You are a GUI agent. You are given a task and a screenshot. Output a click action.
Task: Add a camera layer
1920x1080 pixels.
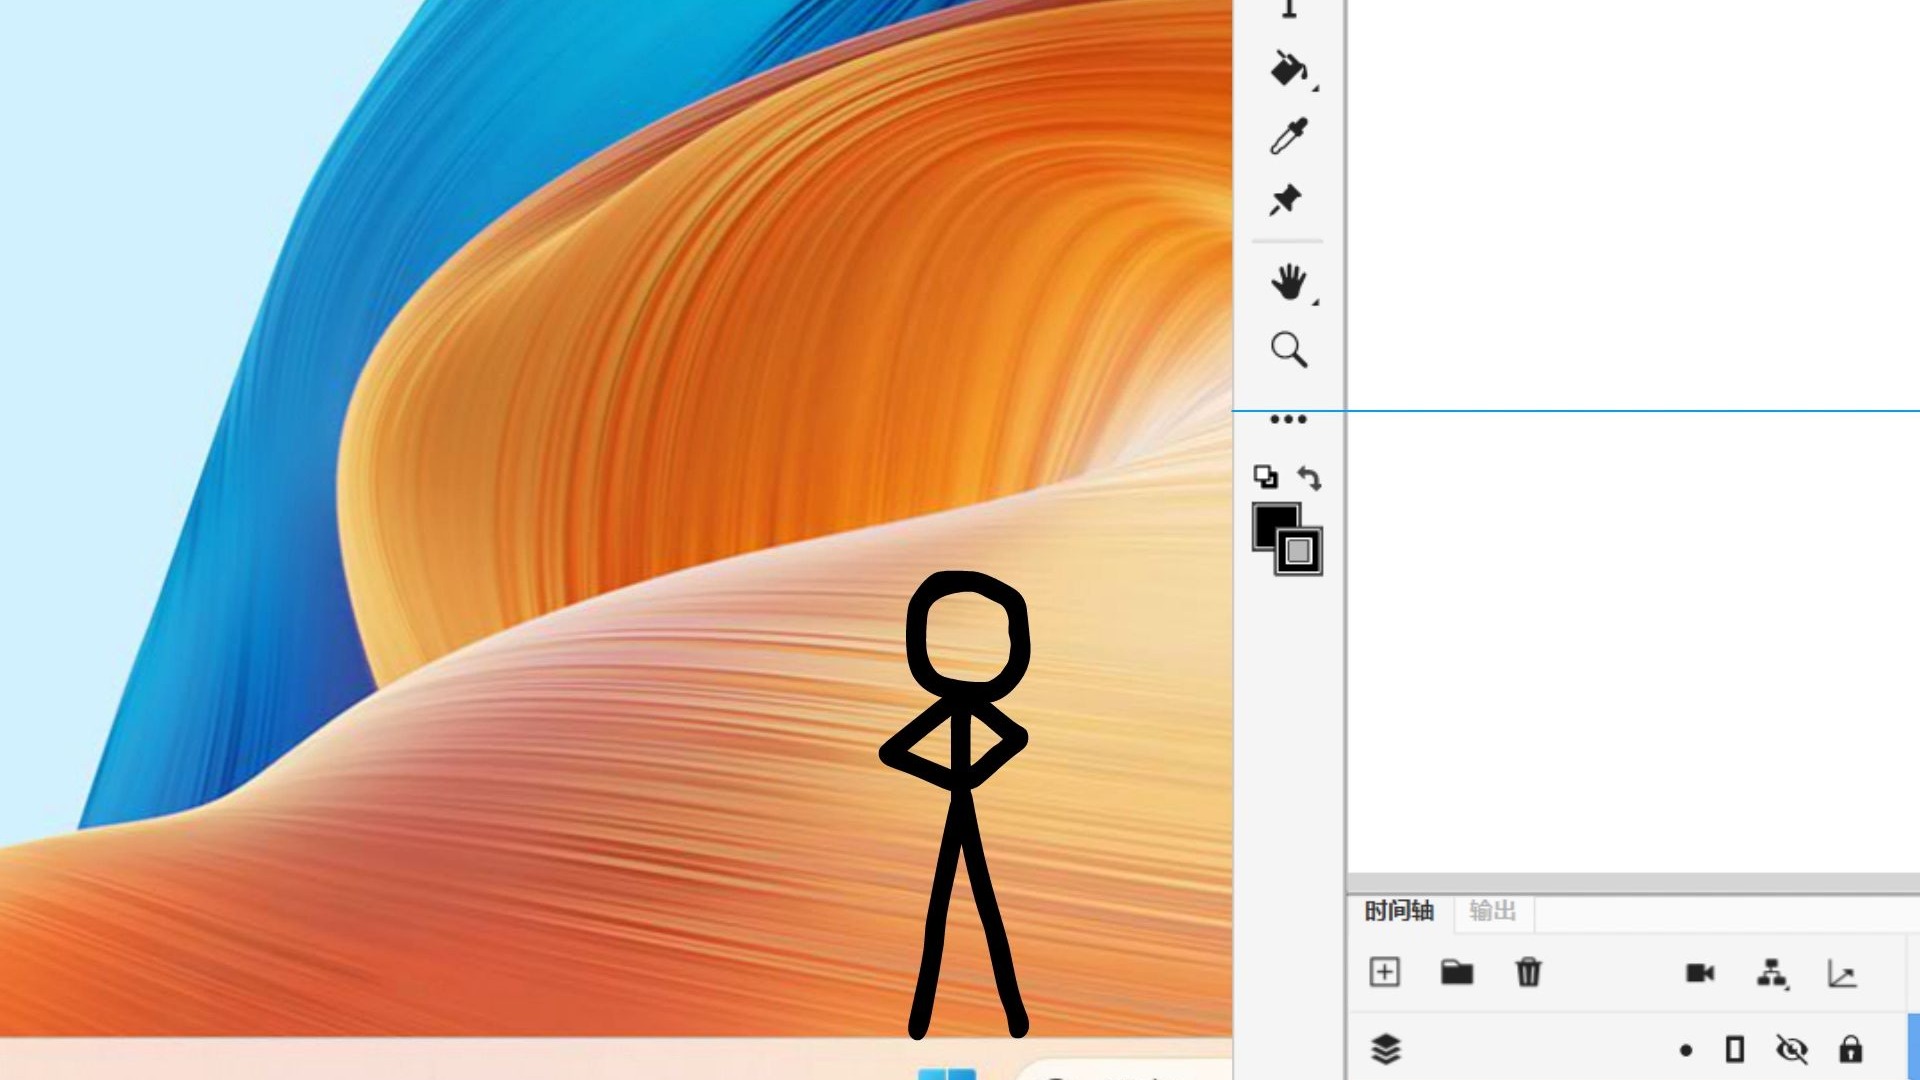[1700, 973]
